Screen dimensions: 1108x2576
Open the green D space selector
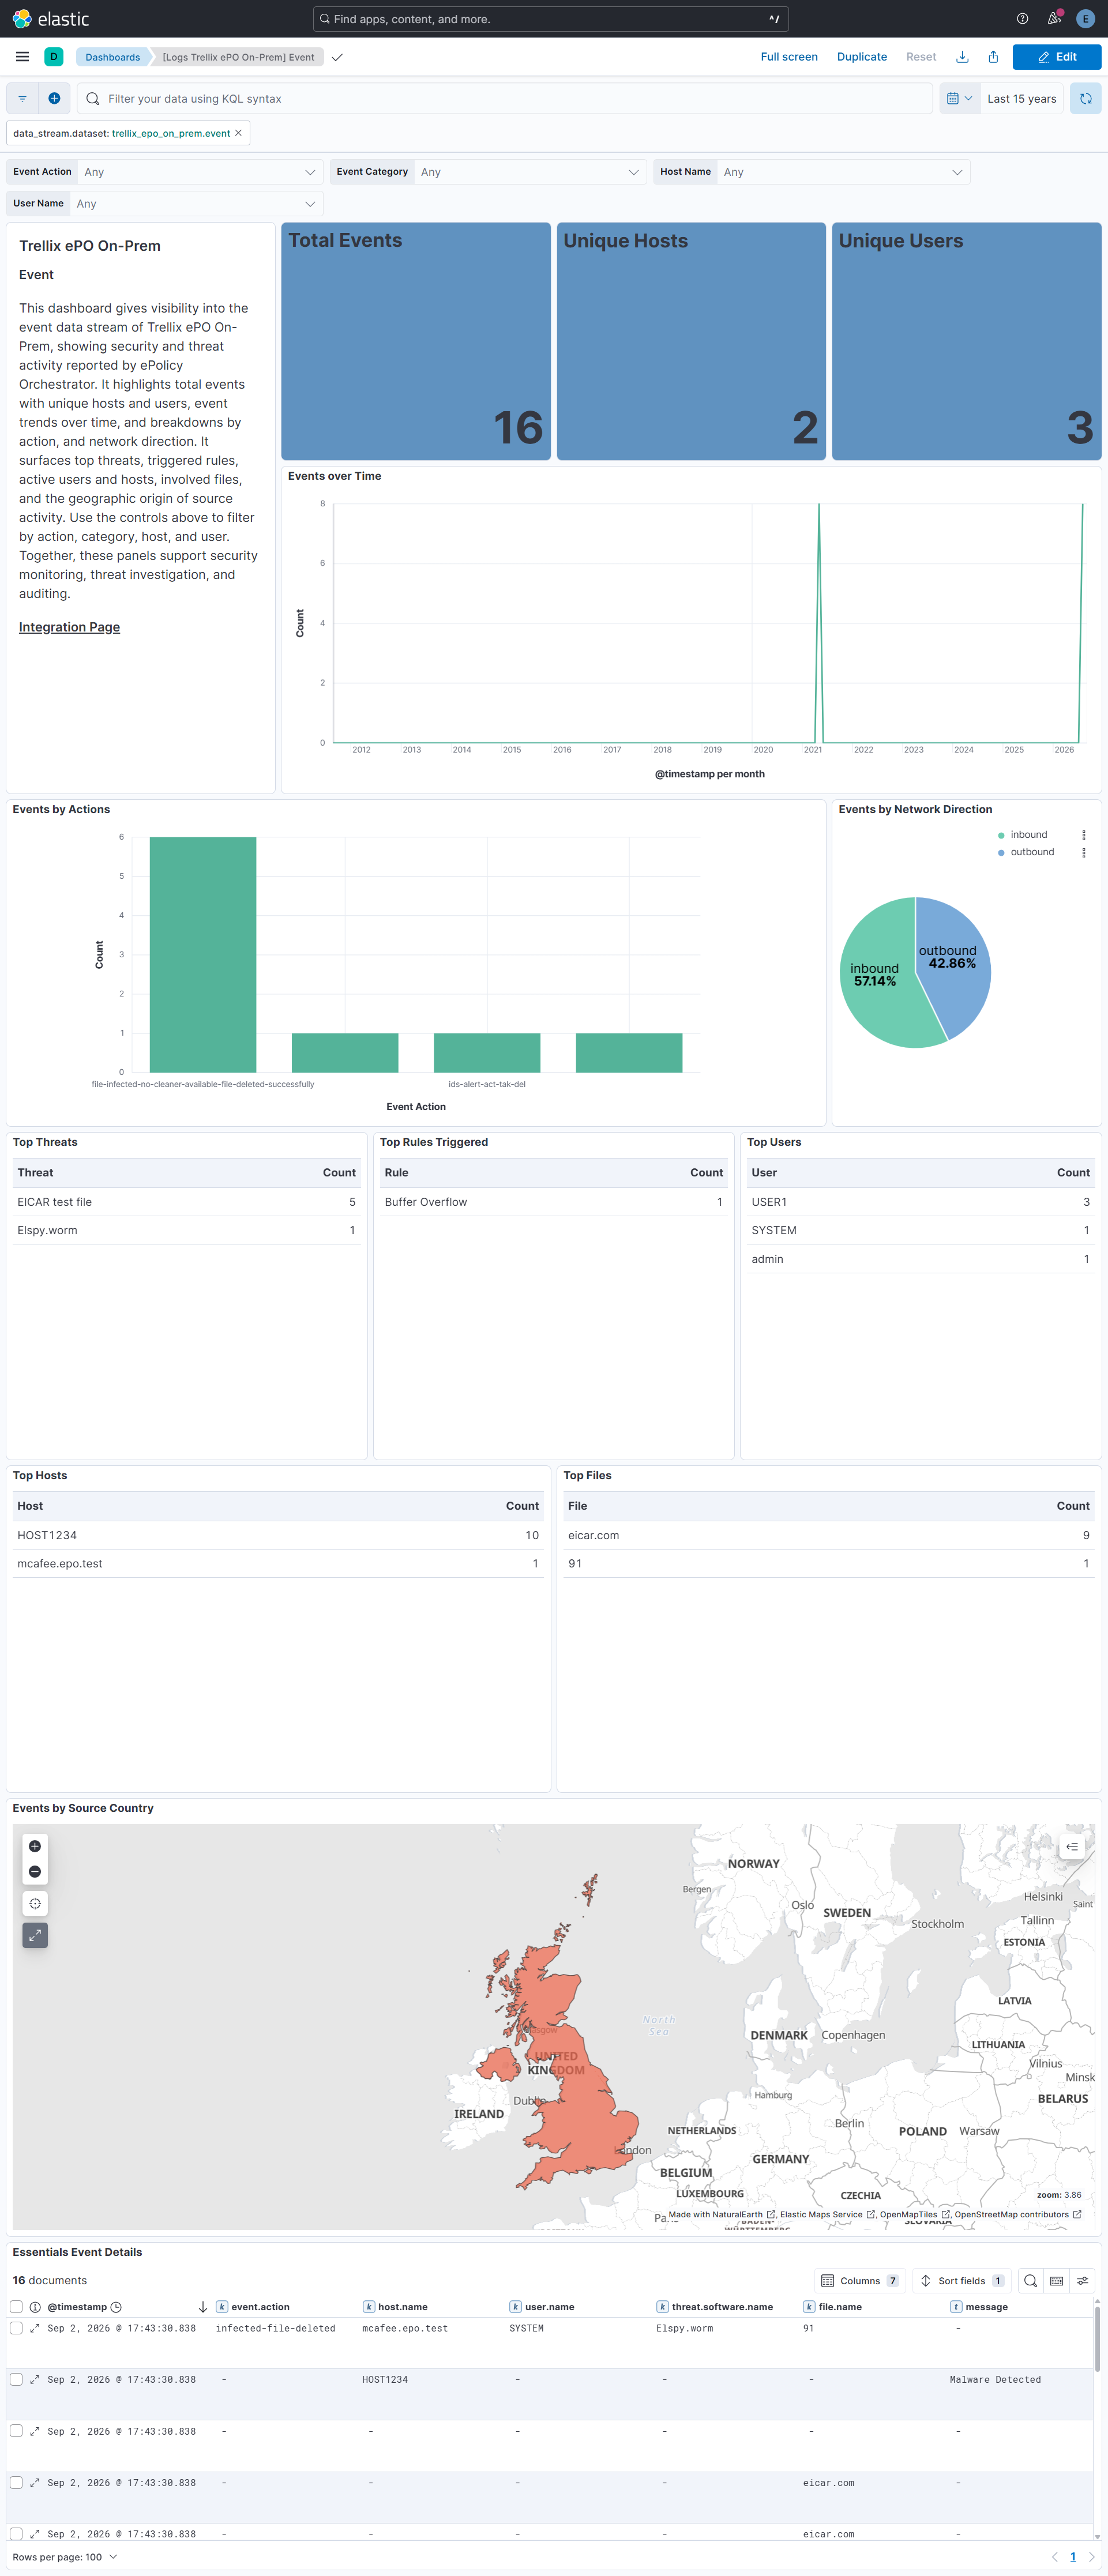(x=54, y=57)
